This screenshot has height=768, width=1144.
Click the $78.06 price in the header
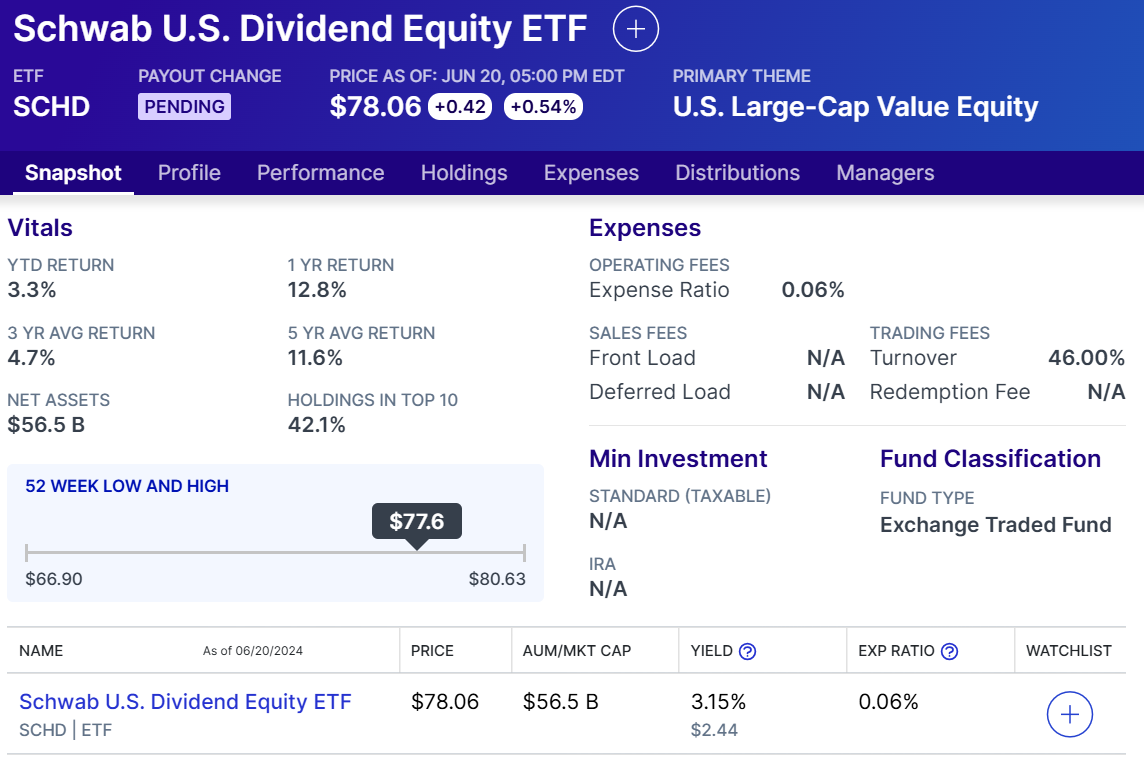[x=375, y=106]
